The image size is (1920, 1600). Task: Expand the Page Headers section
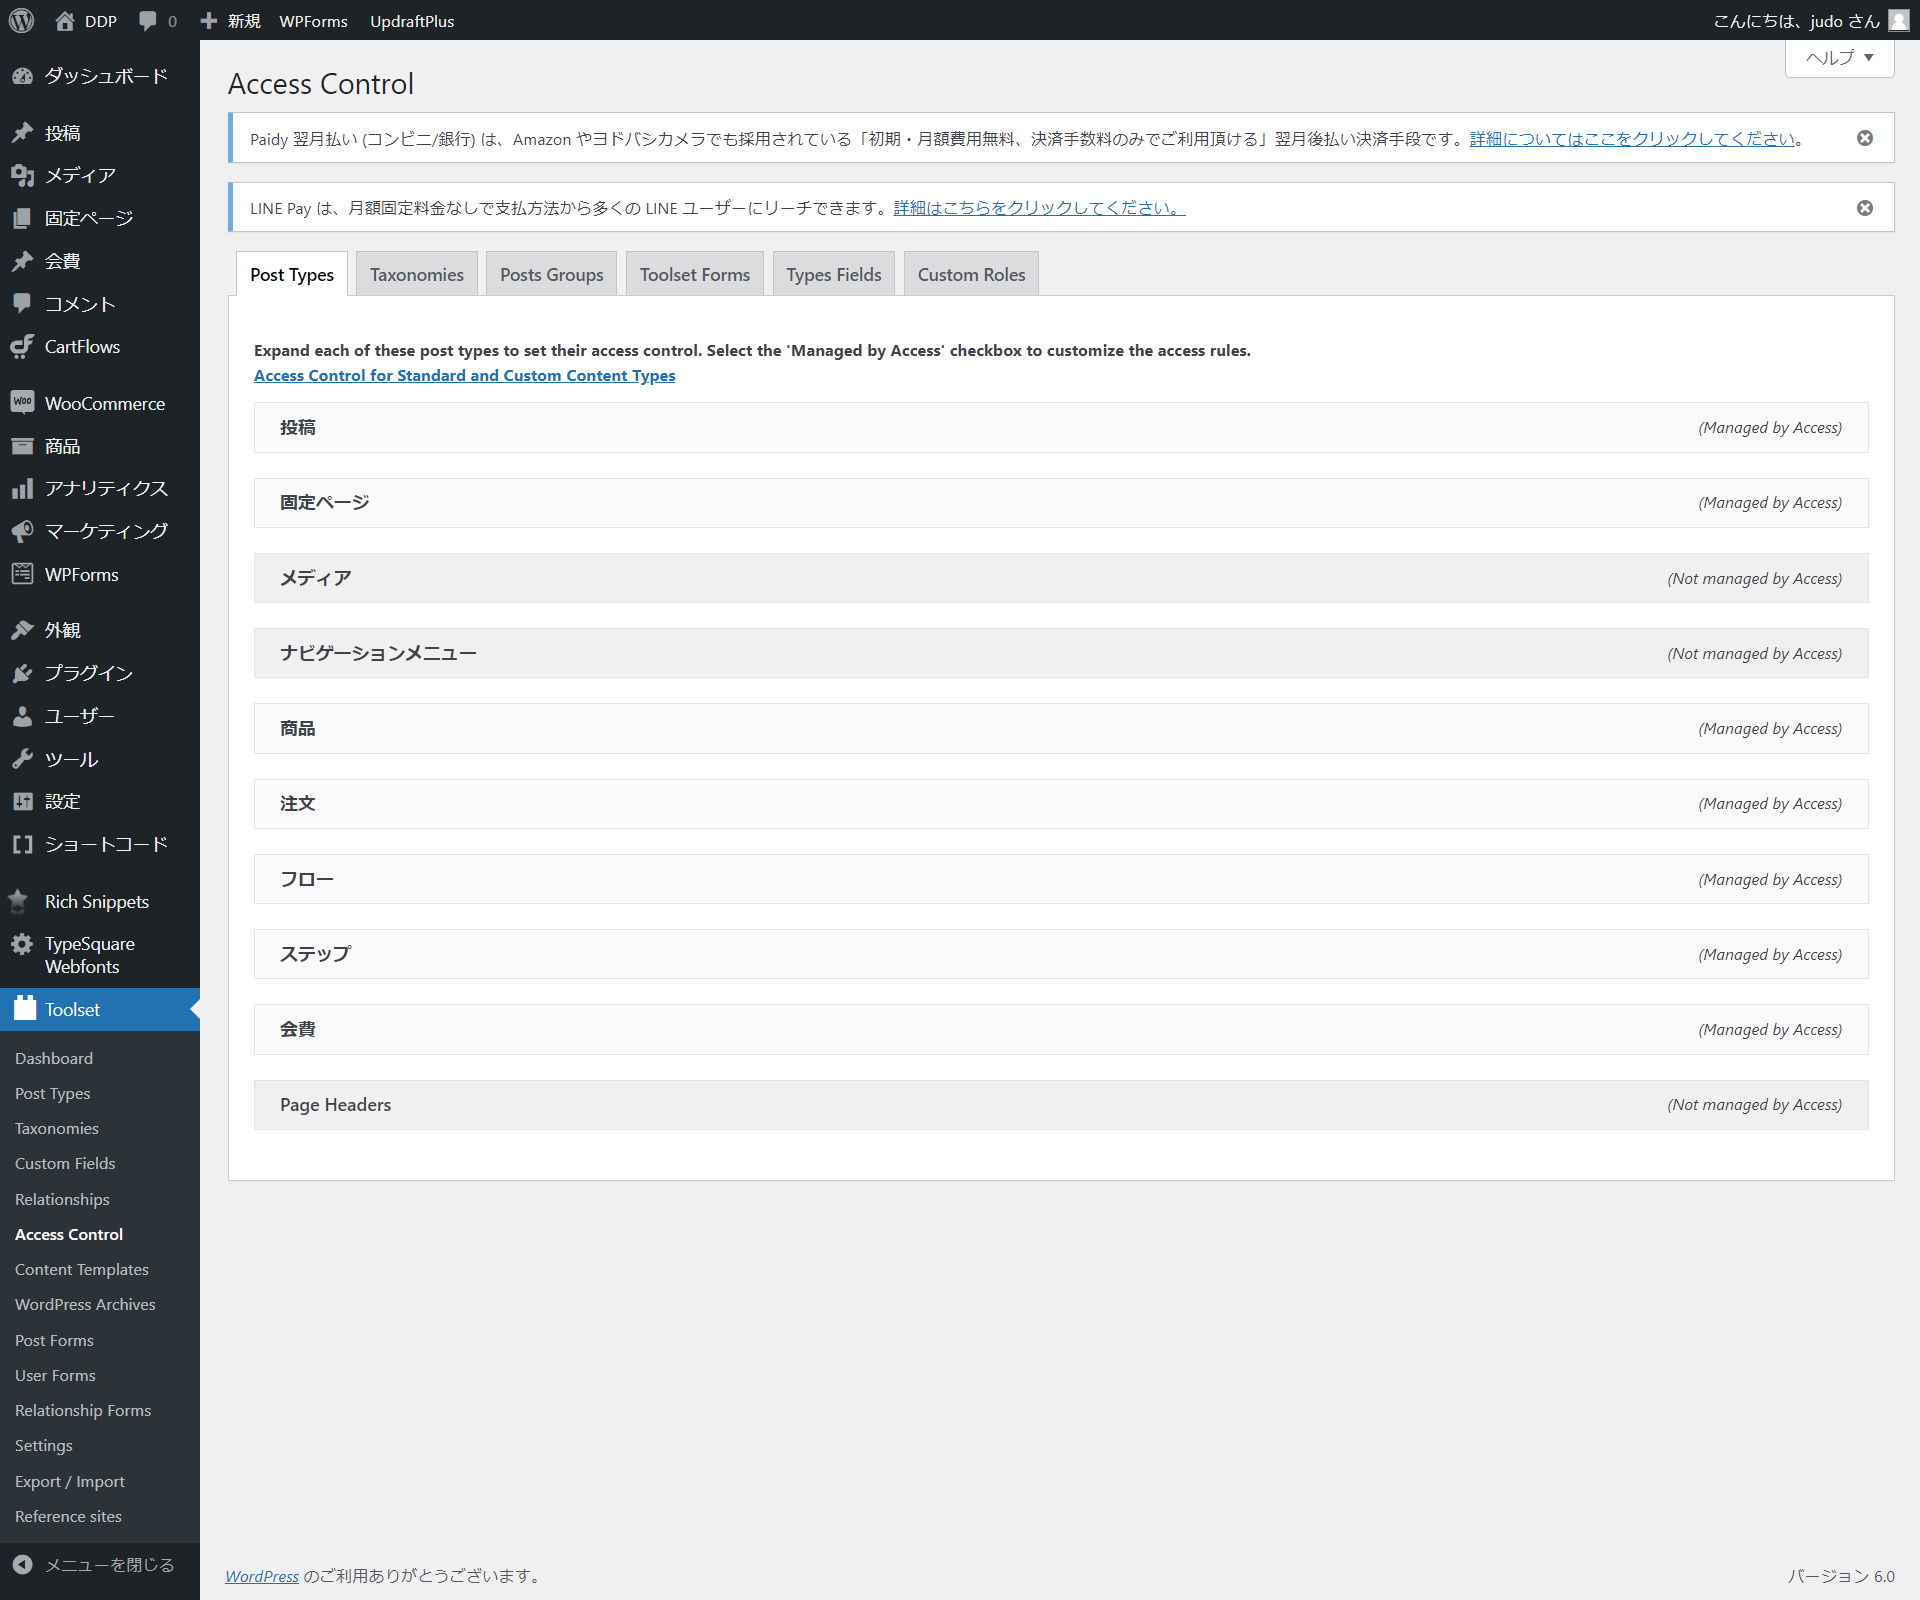pyautogui.click(x=1061, y=1105)
